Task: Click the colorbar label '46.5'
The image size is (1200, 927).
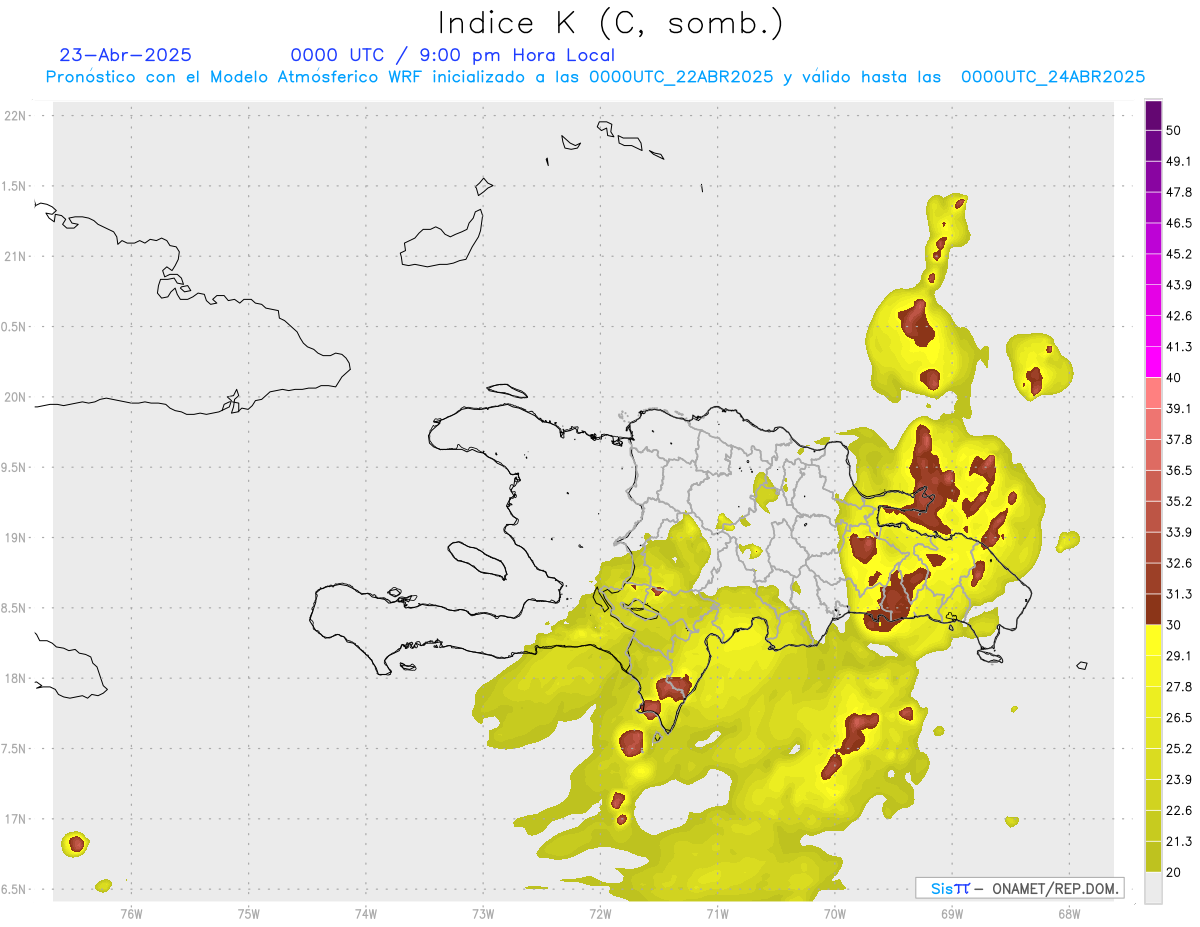Action: click(1179, 223)
